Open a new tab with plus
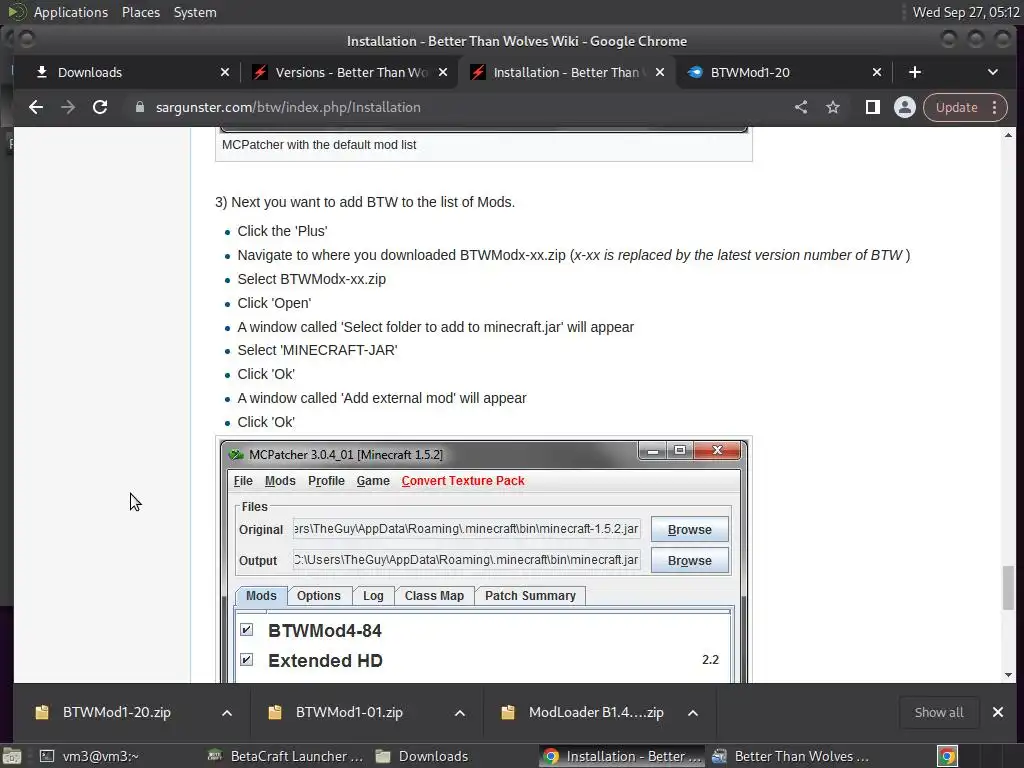 tap(915, 72)
